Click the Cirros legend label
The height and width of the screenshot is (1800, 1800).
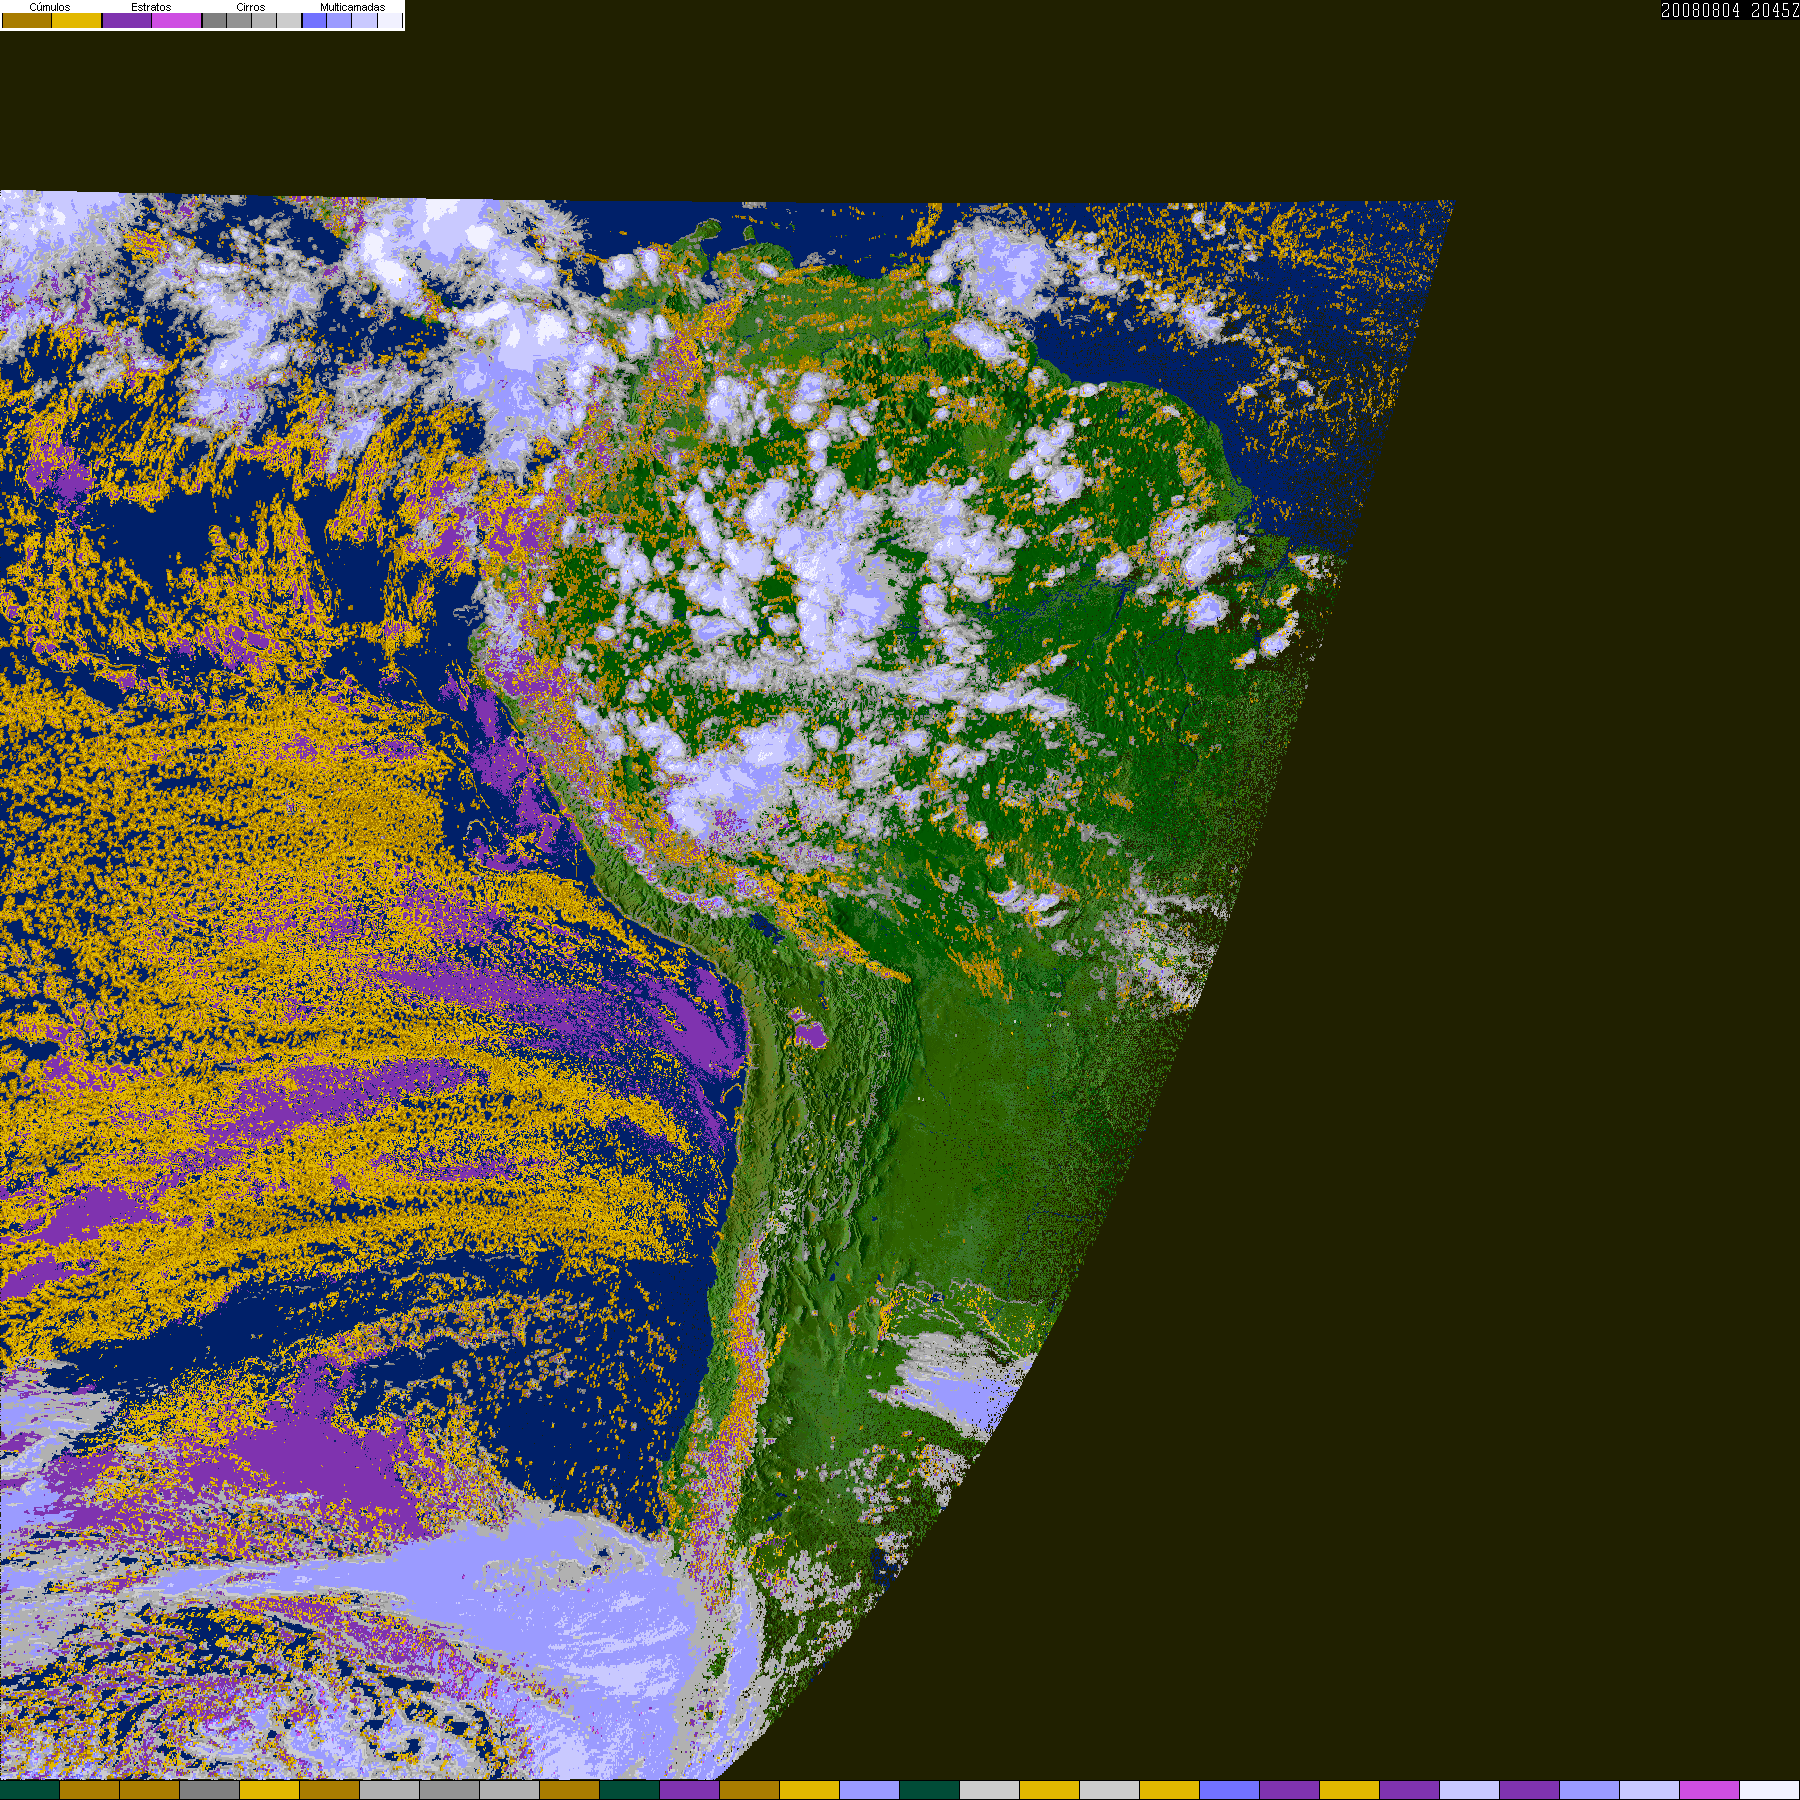[250, 7]
